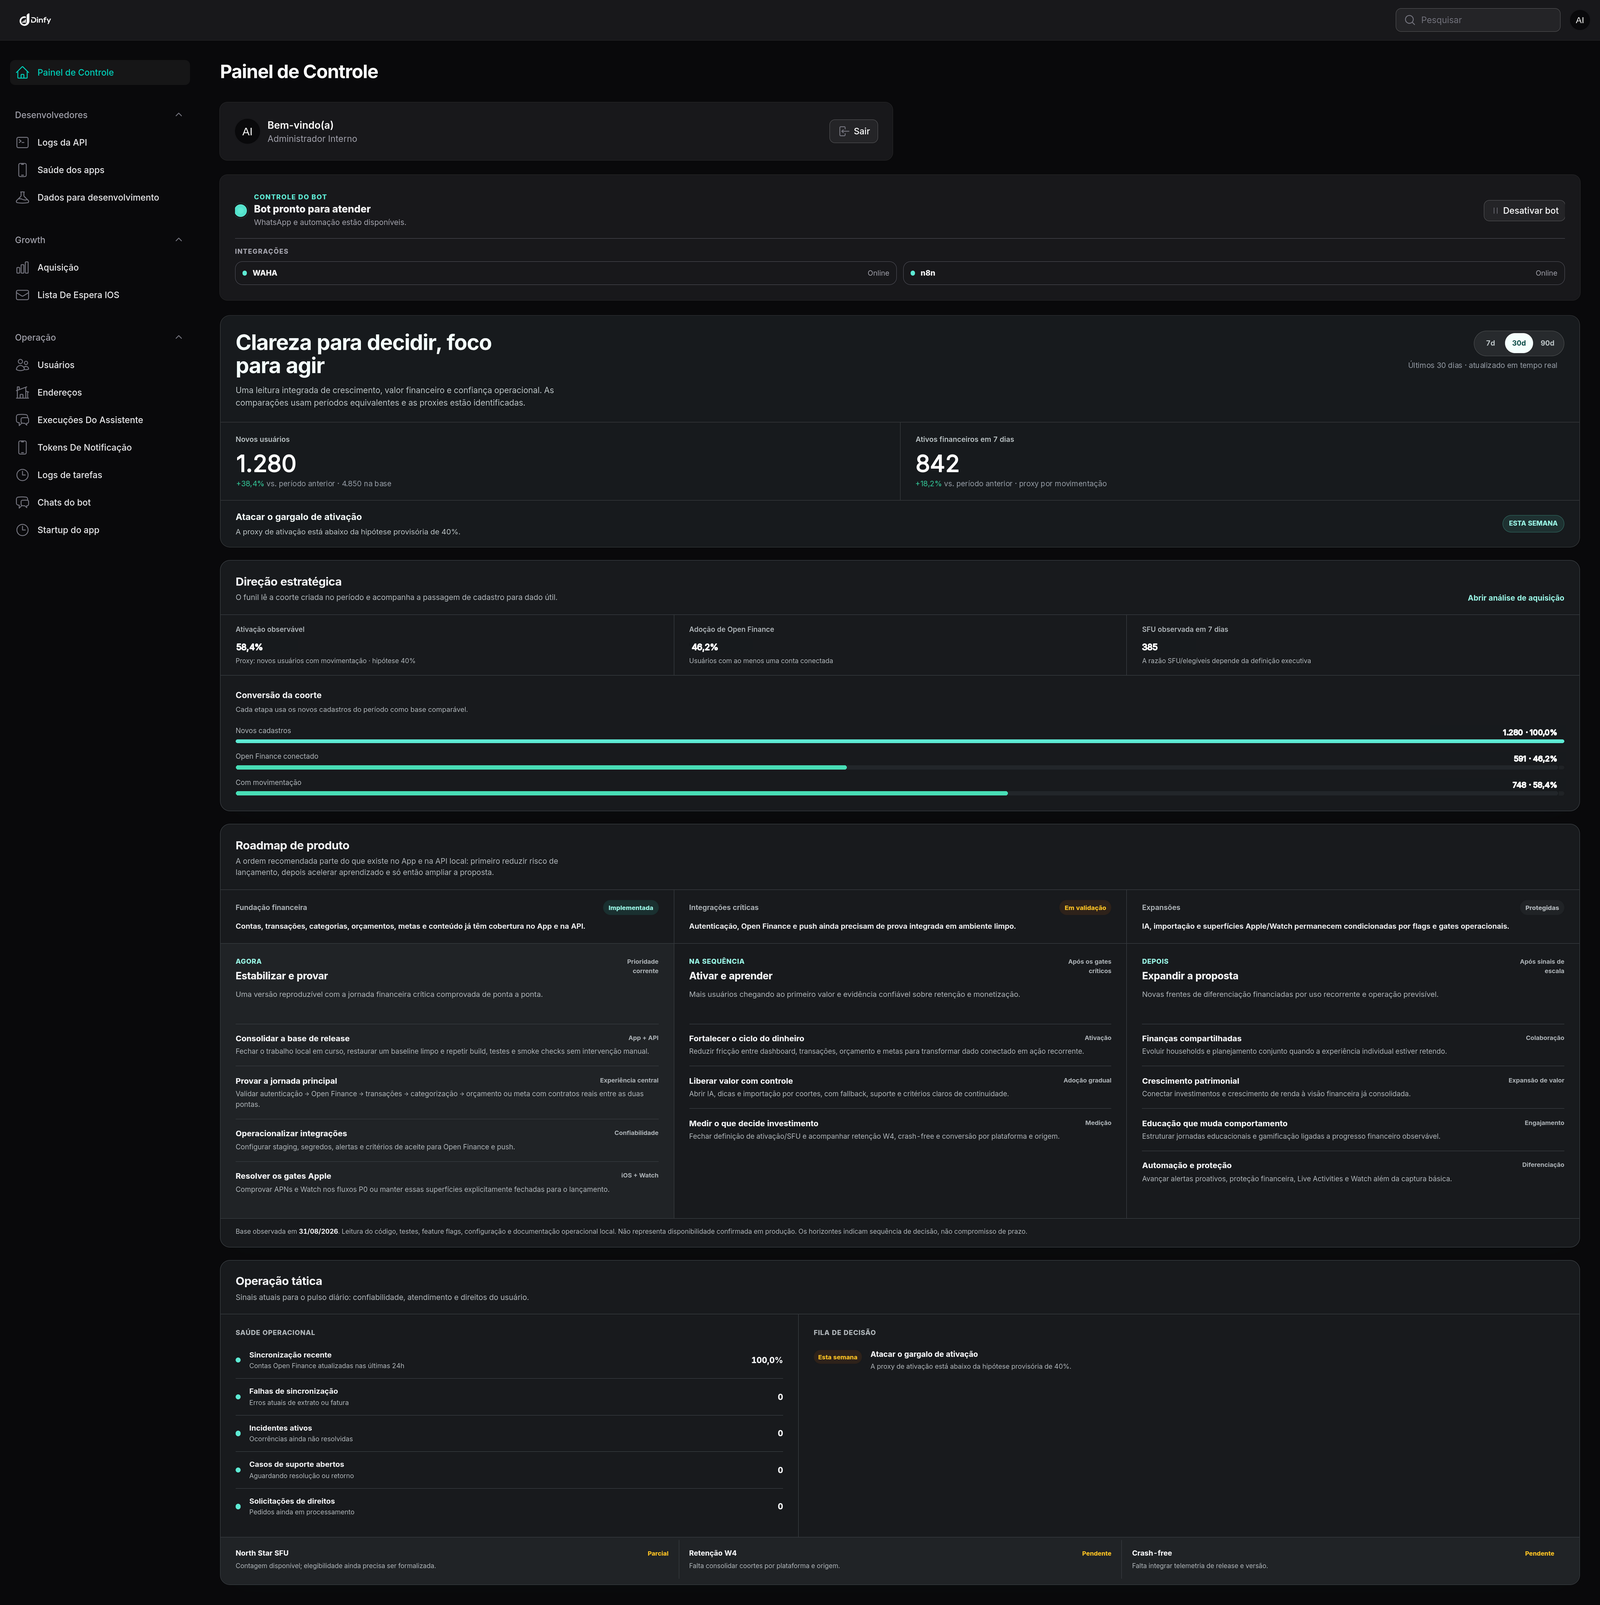
Task: Click Retenção W4 Pendente label
Action: 1096,1553
